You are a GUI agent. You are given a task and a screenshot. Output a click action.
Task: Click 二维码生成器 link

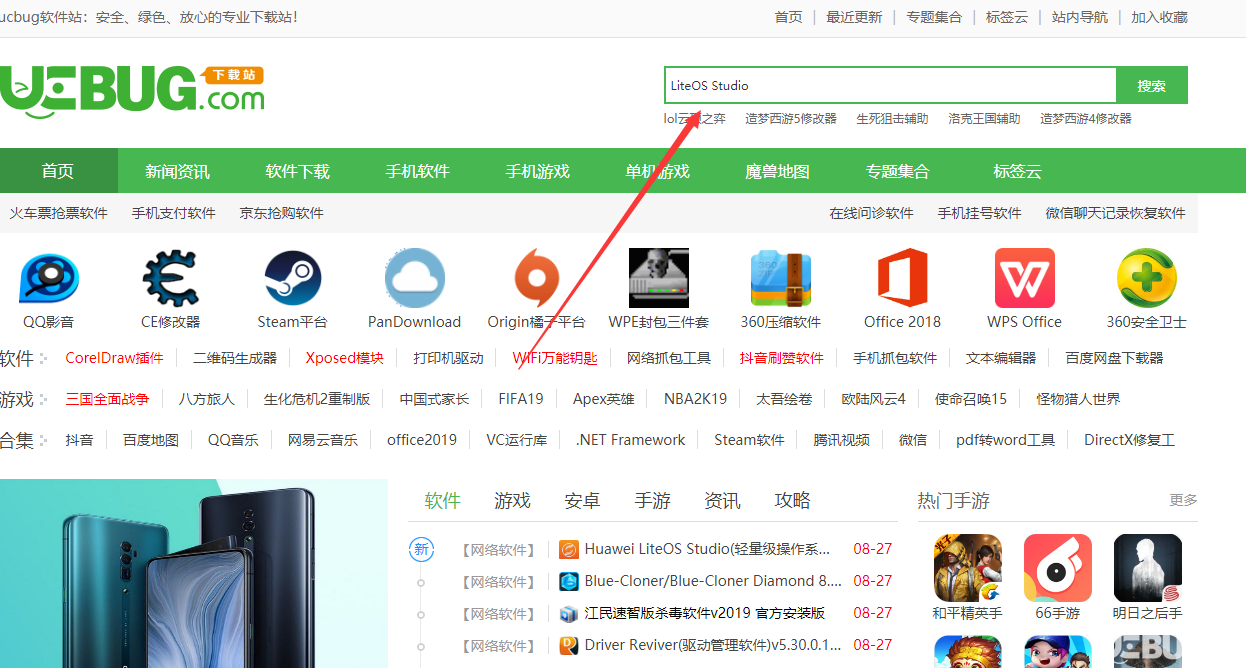pos(235,358)
